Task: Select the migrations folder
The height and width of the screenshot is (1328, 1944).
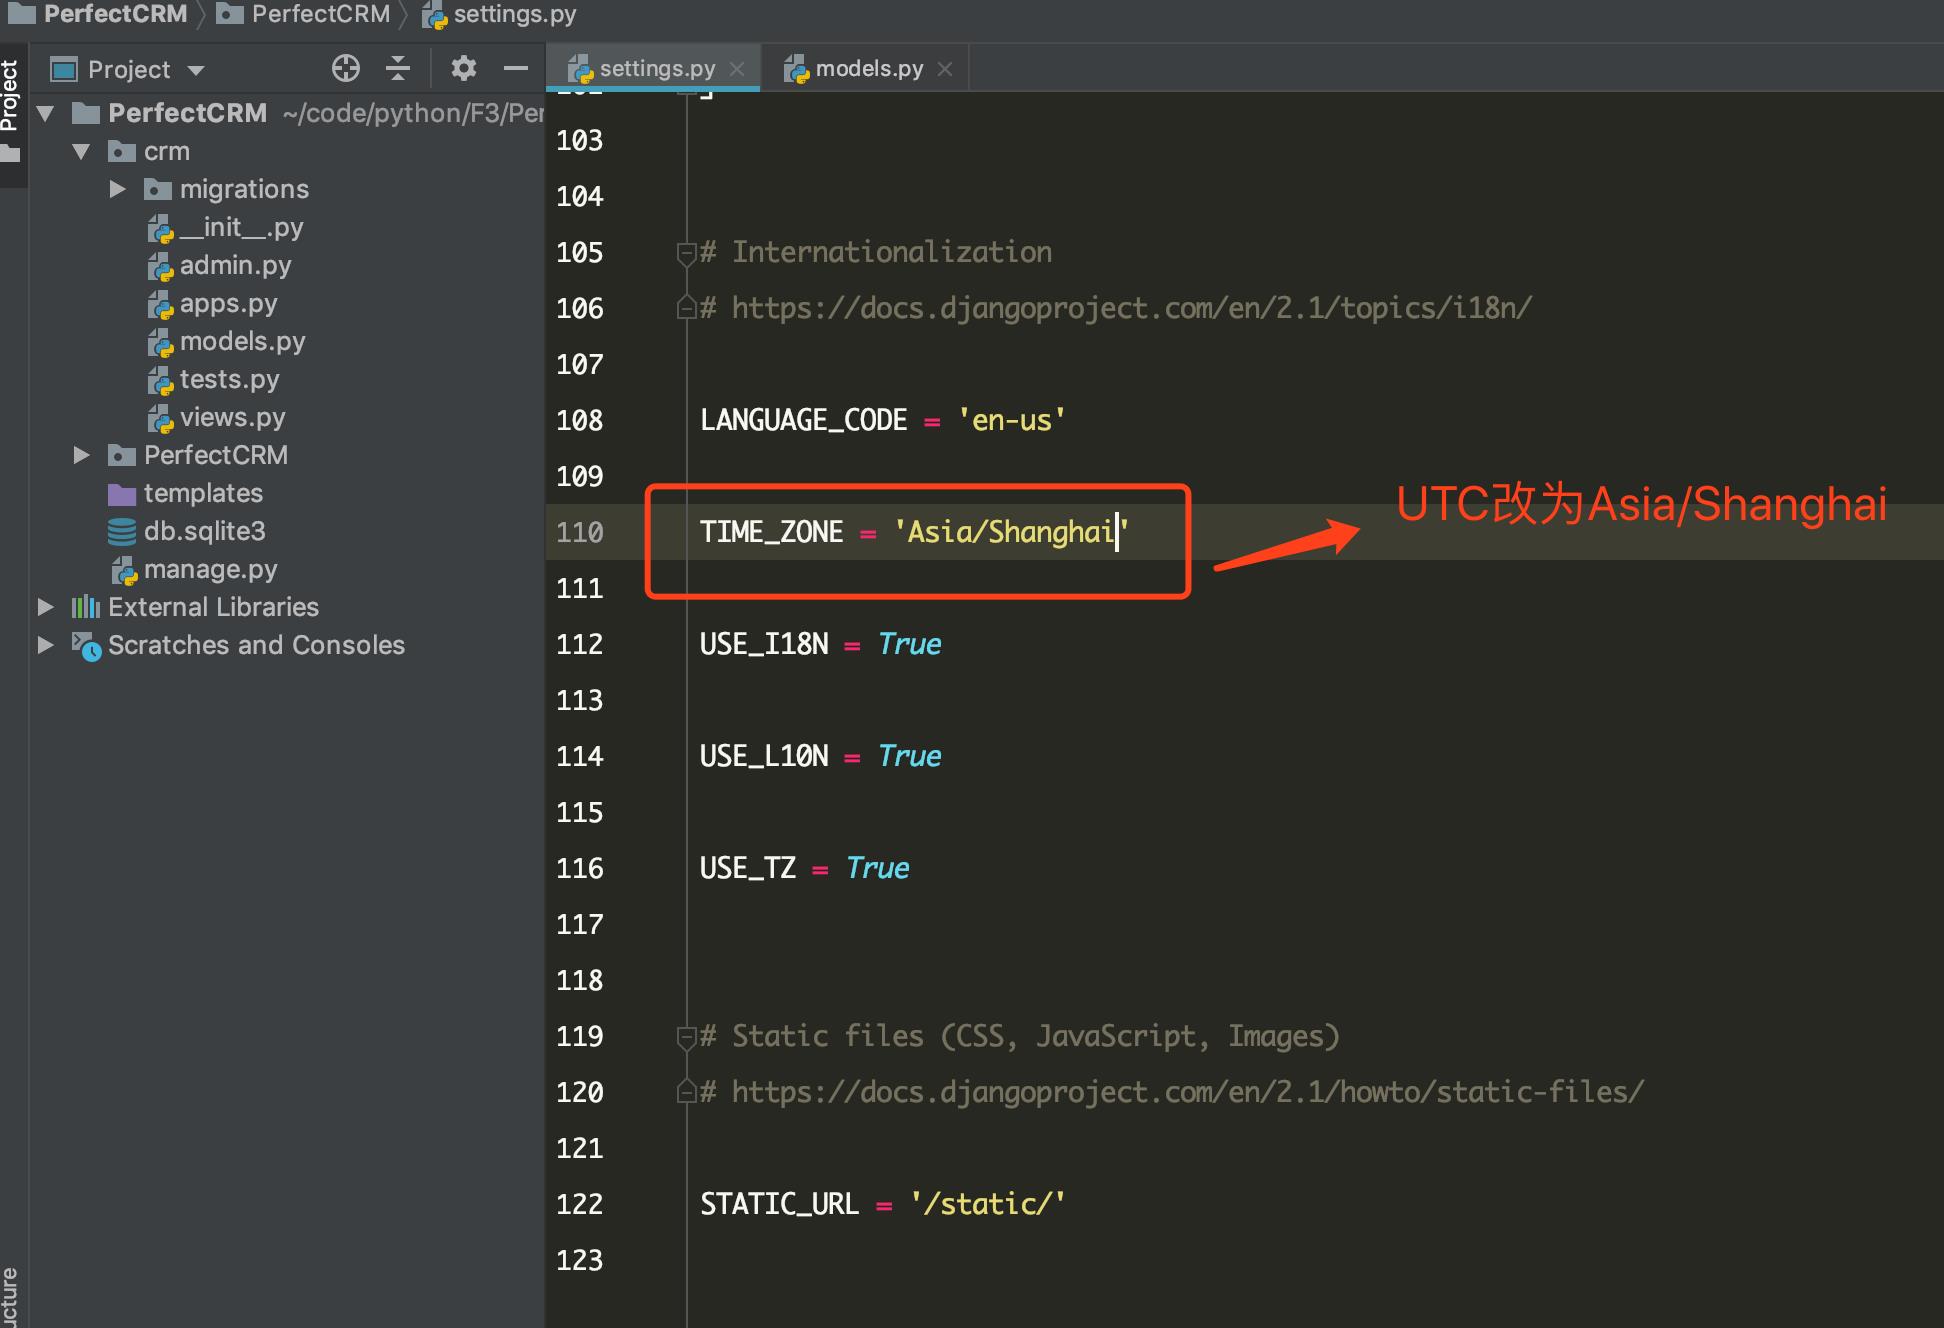Action: pos(244,189)
